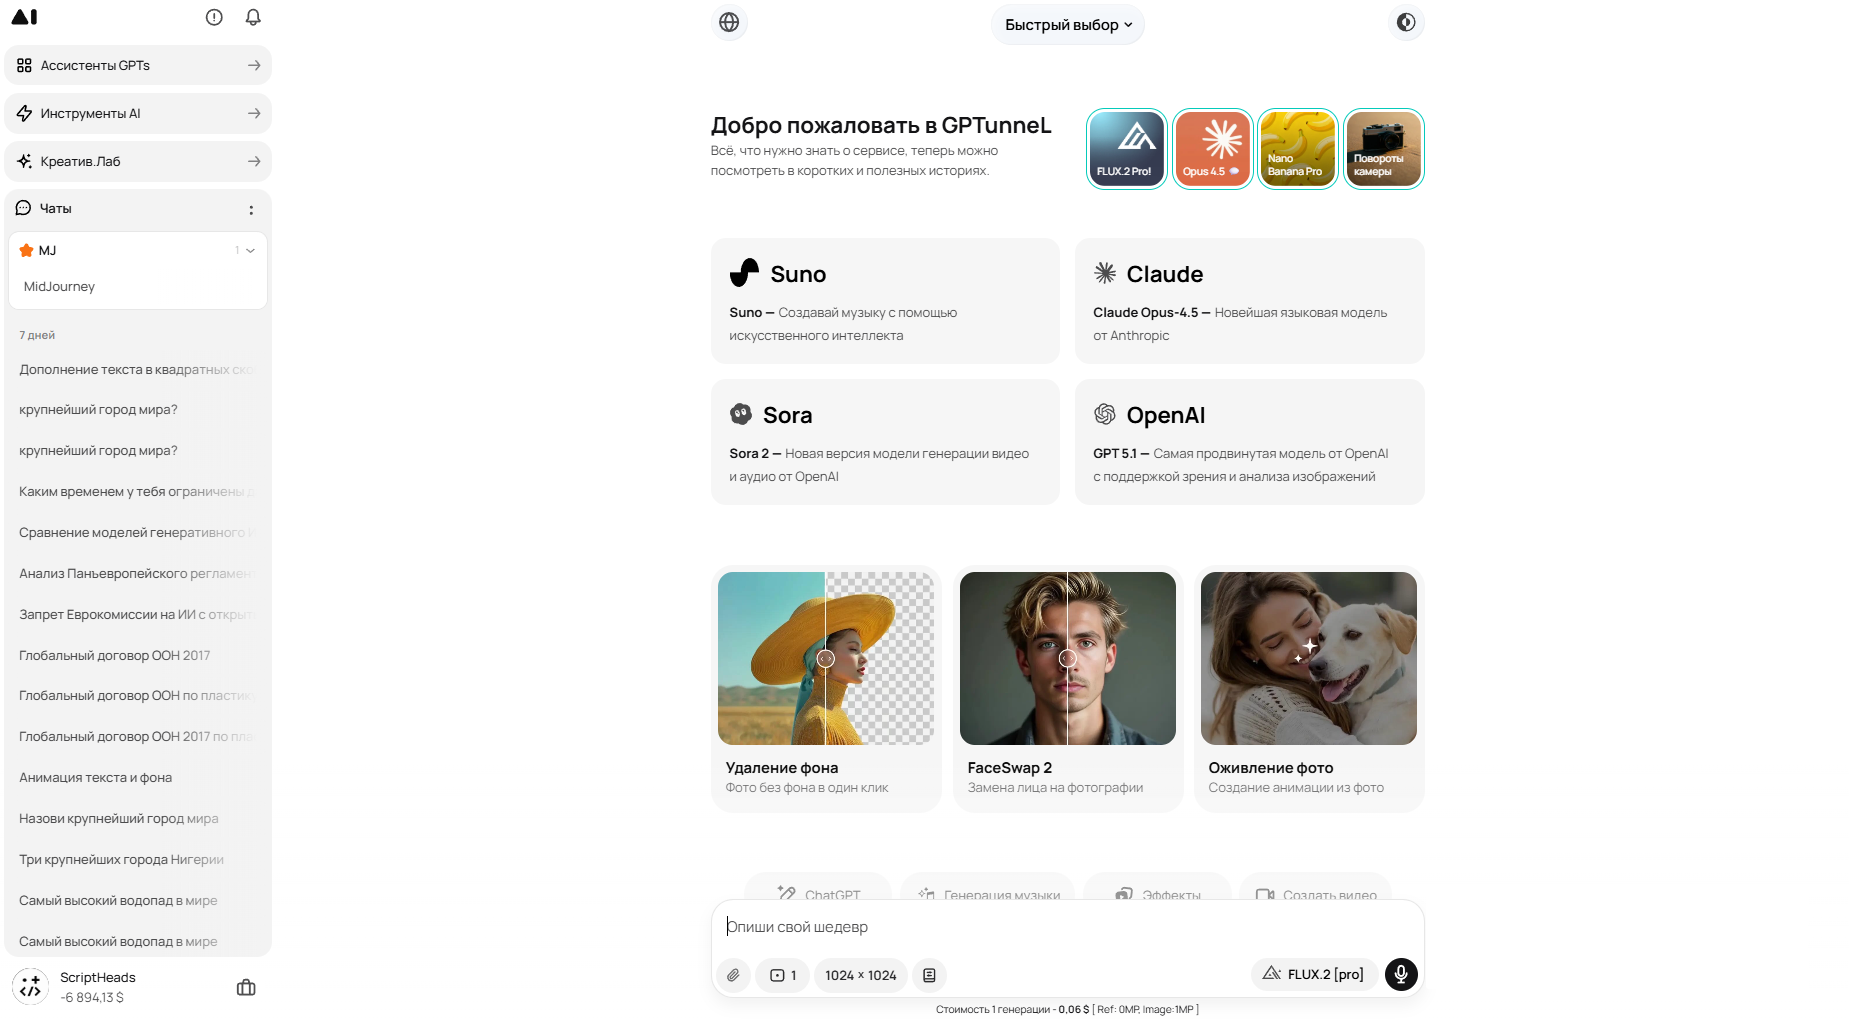The width and height of the screenshot is (1849, 1021).
Task: Collapse the MJ chat group chevron
Action: pos(250,251)
